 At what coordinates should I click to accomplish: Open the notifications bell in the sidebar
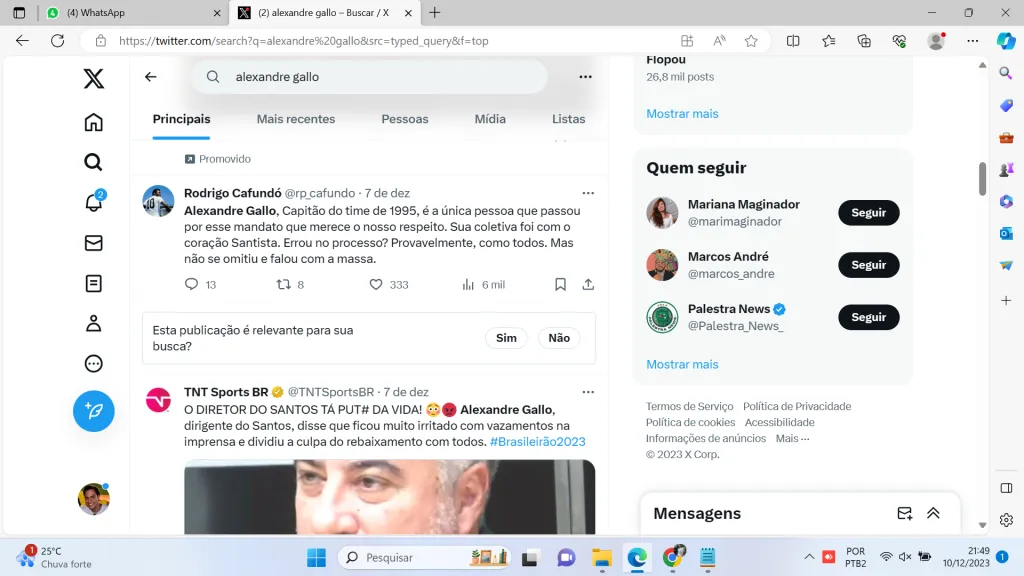click(93, 202)
